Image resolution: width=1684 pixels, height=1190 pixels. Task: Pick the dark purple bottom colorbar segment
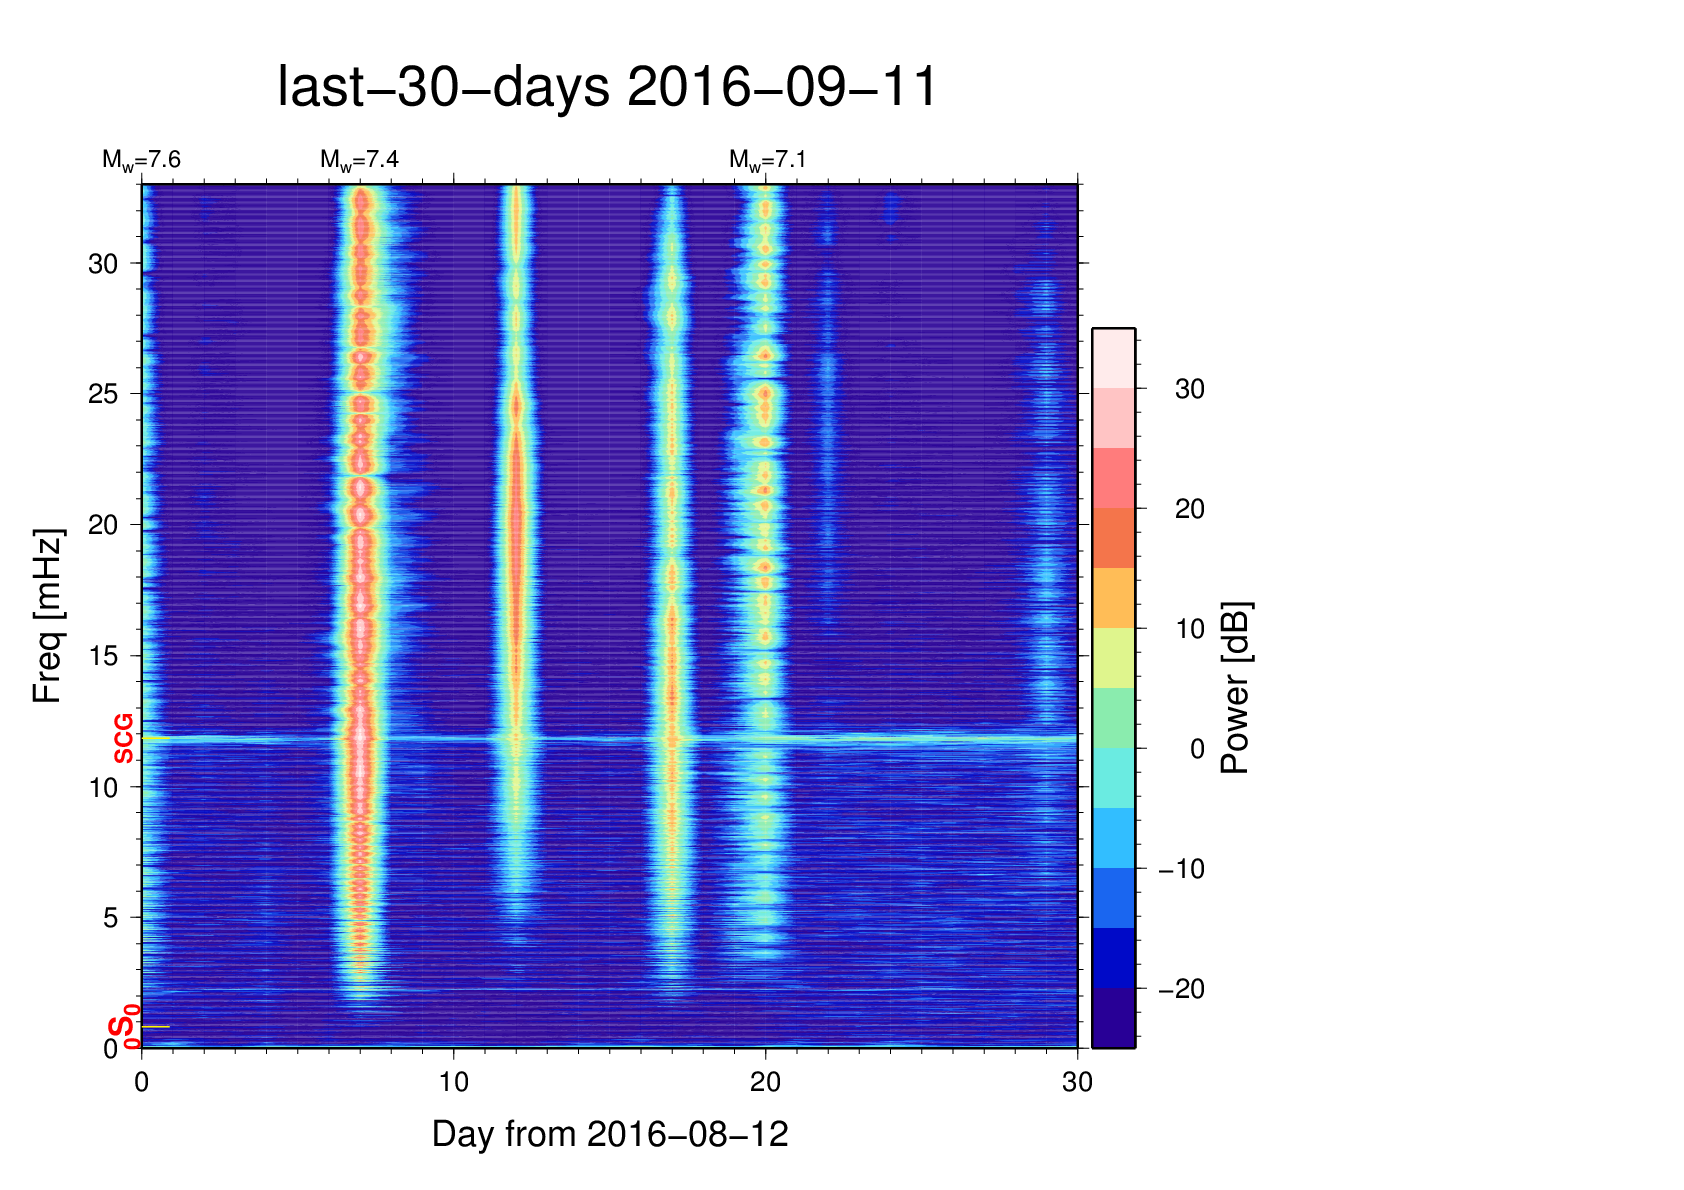pyautogui.click(x=1113, y=1018)
